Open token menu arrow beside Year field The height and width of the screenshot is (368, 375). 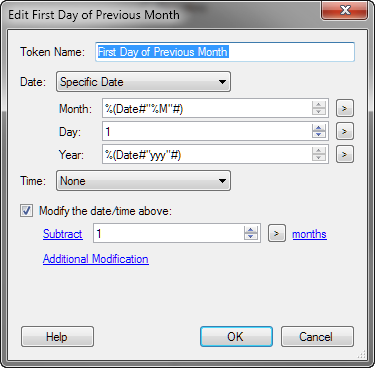coord(345,154)
